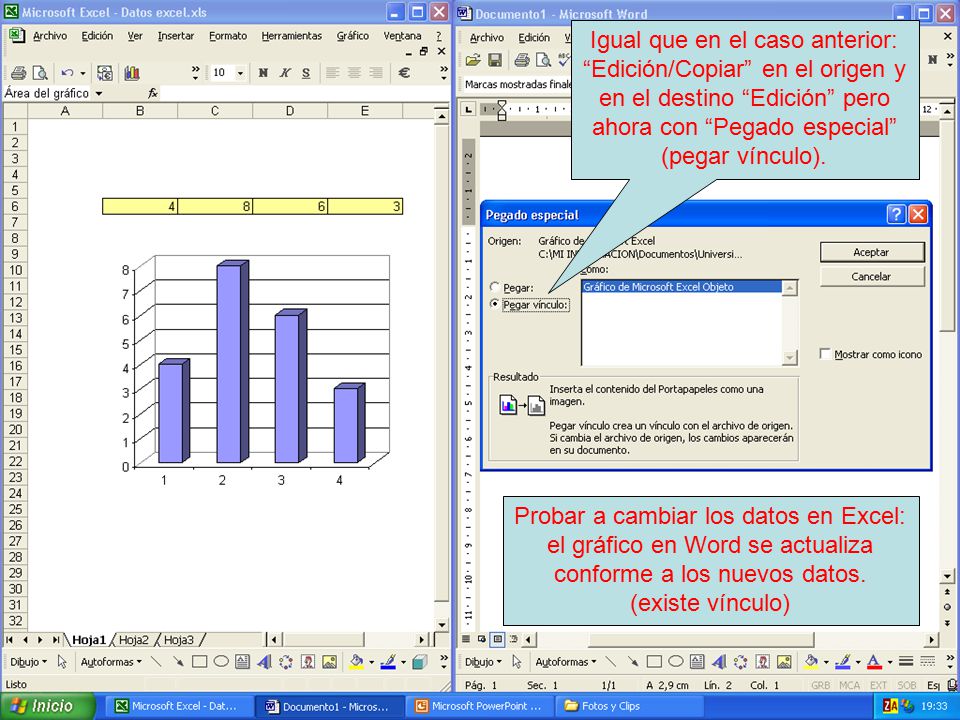Switch to Microsoft PowerPoint in the taskbar
This screenshot has width=960, height=720.
click(x=480, y=706)
